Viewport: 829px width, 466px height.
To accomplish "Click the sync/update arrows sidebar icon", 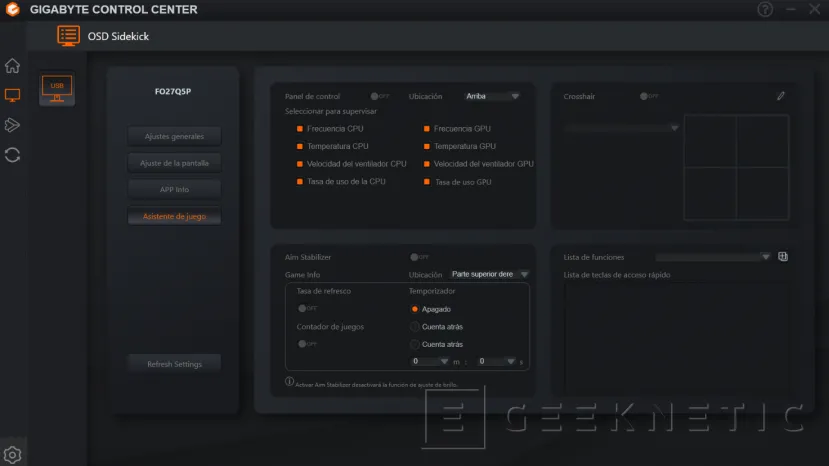I will pyautogui.click(x=12, y=155).
